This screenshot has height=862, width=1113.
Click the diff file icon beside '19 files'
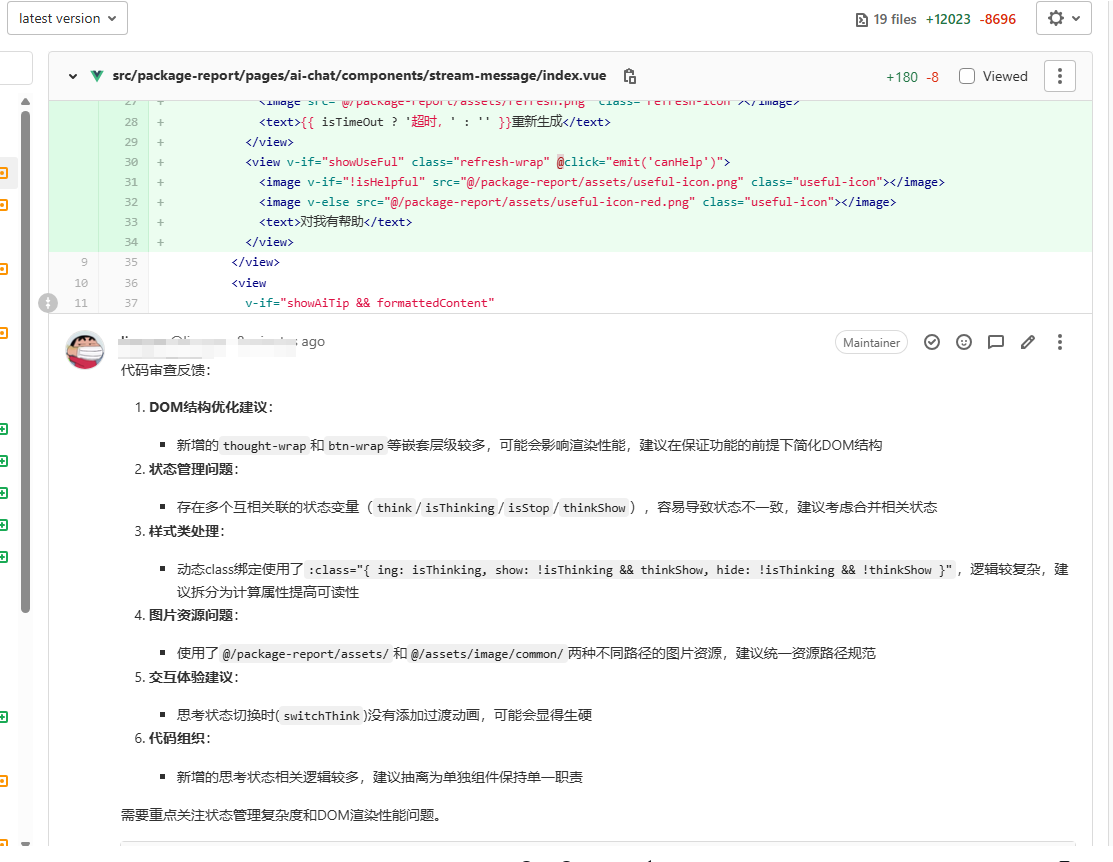click(x=861, y=18)
